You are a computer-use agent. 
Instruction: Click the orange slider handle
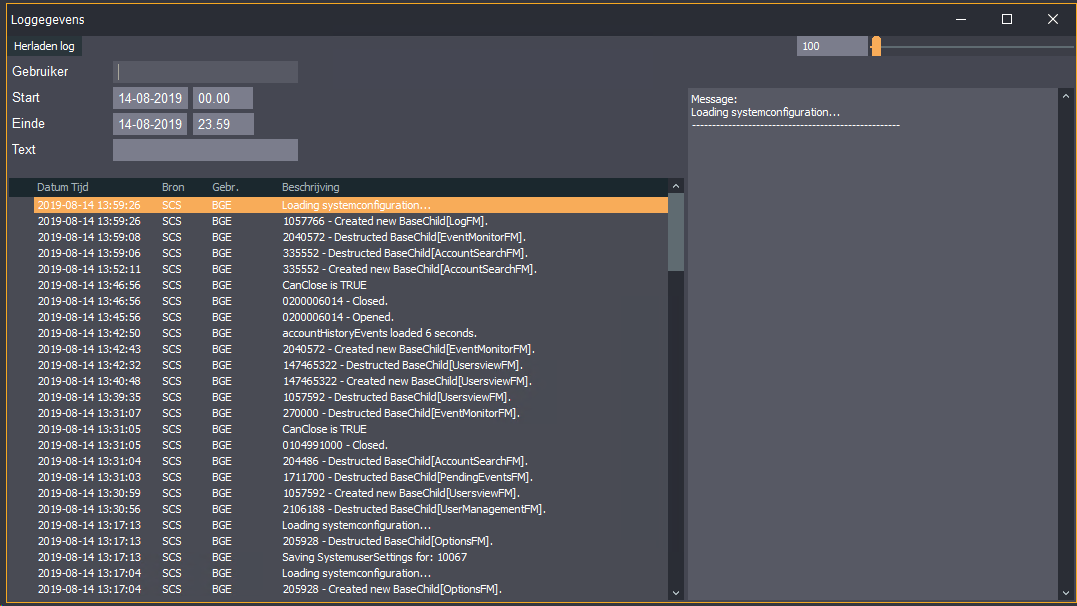876,46
